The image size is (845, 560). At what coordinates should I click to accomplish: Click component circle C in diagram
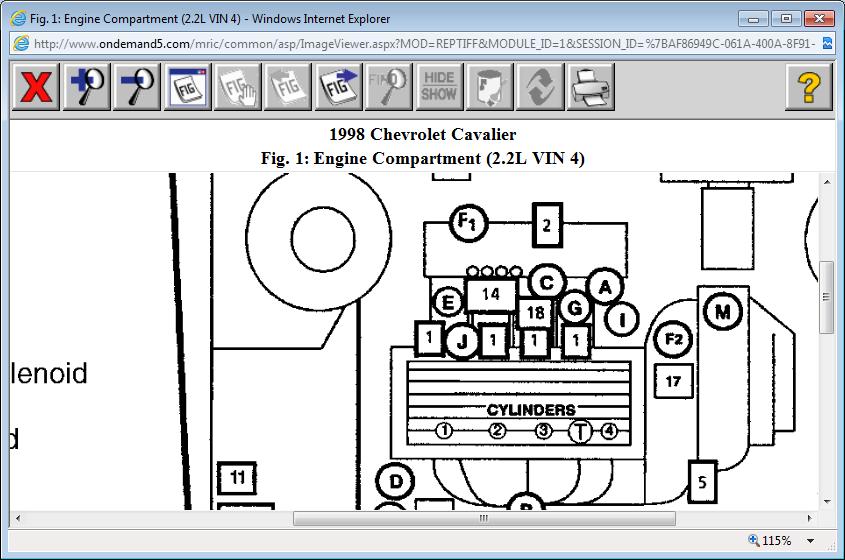547,283
